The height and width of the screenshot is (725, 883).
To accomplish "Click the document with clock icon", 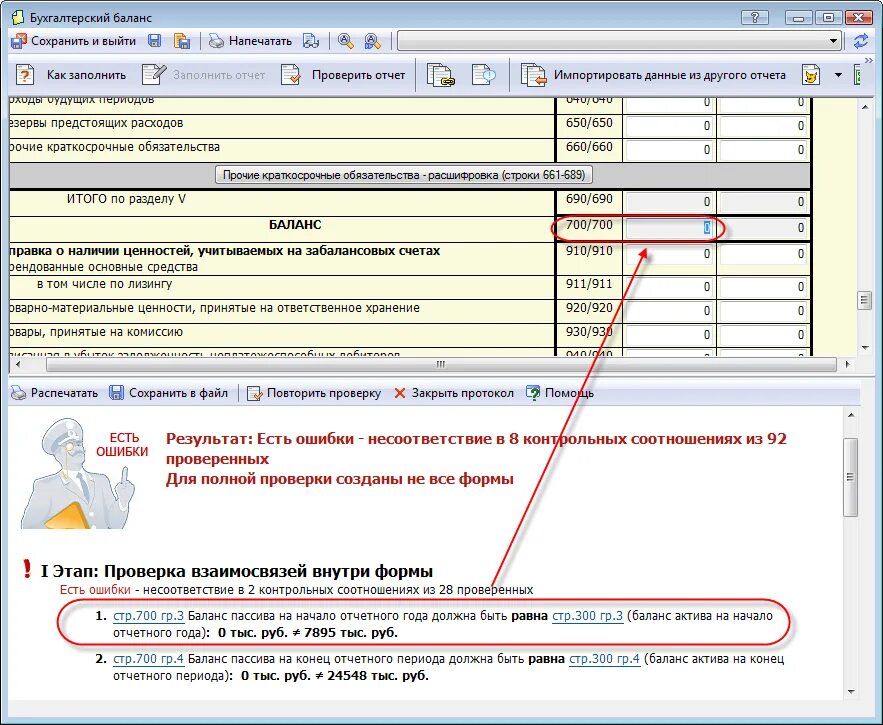I will (484, 75).
